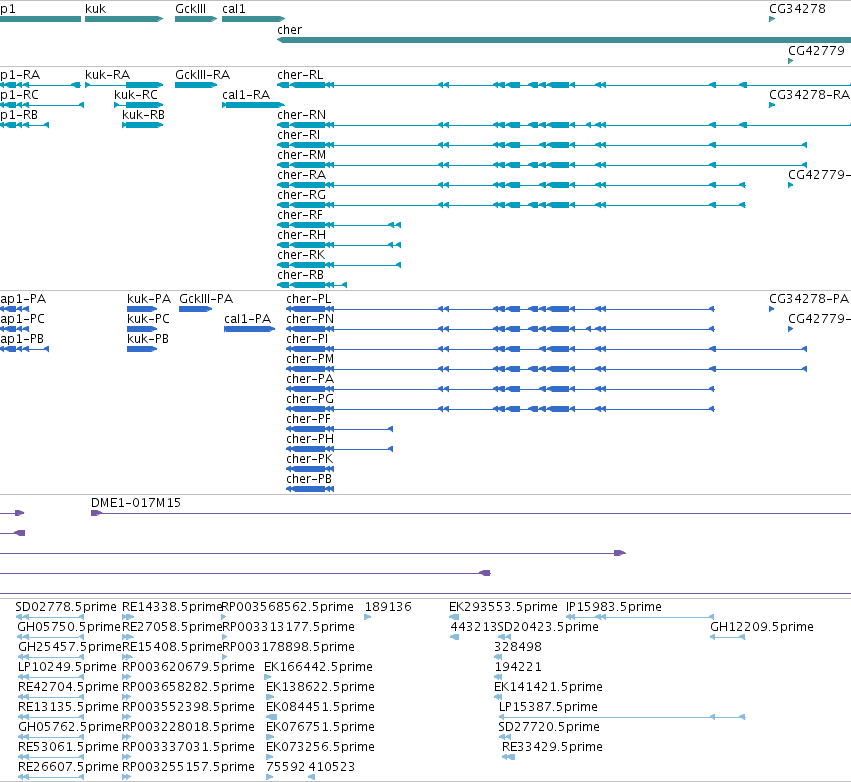
Task: Click the cher-RA transcript label
Action: [301, 175]
